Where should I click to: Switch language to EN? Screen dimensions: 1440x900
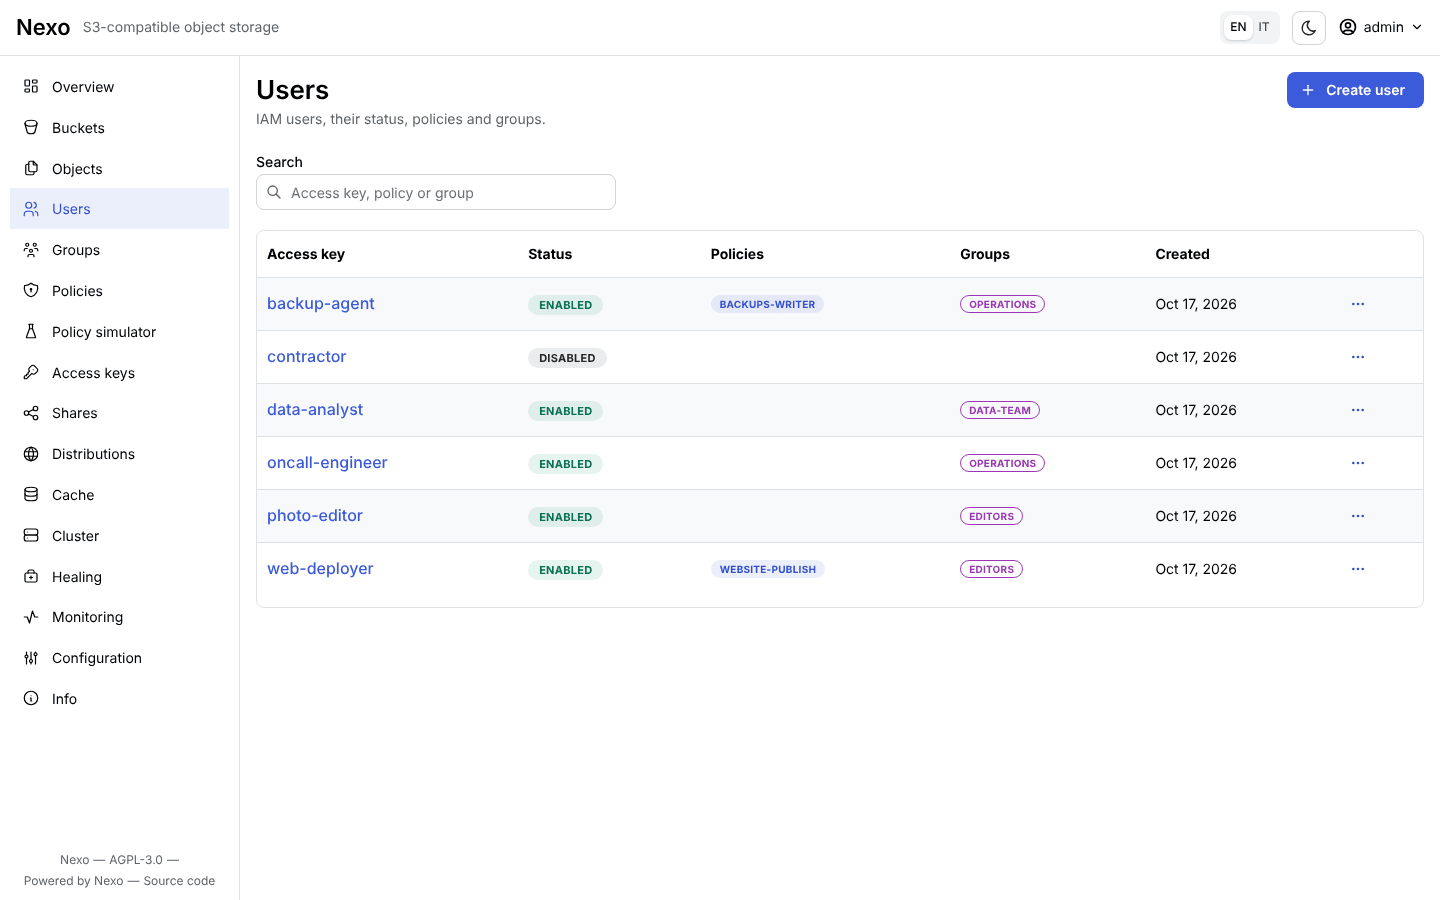click(x=1238, y=27)
